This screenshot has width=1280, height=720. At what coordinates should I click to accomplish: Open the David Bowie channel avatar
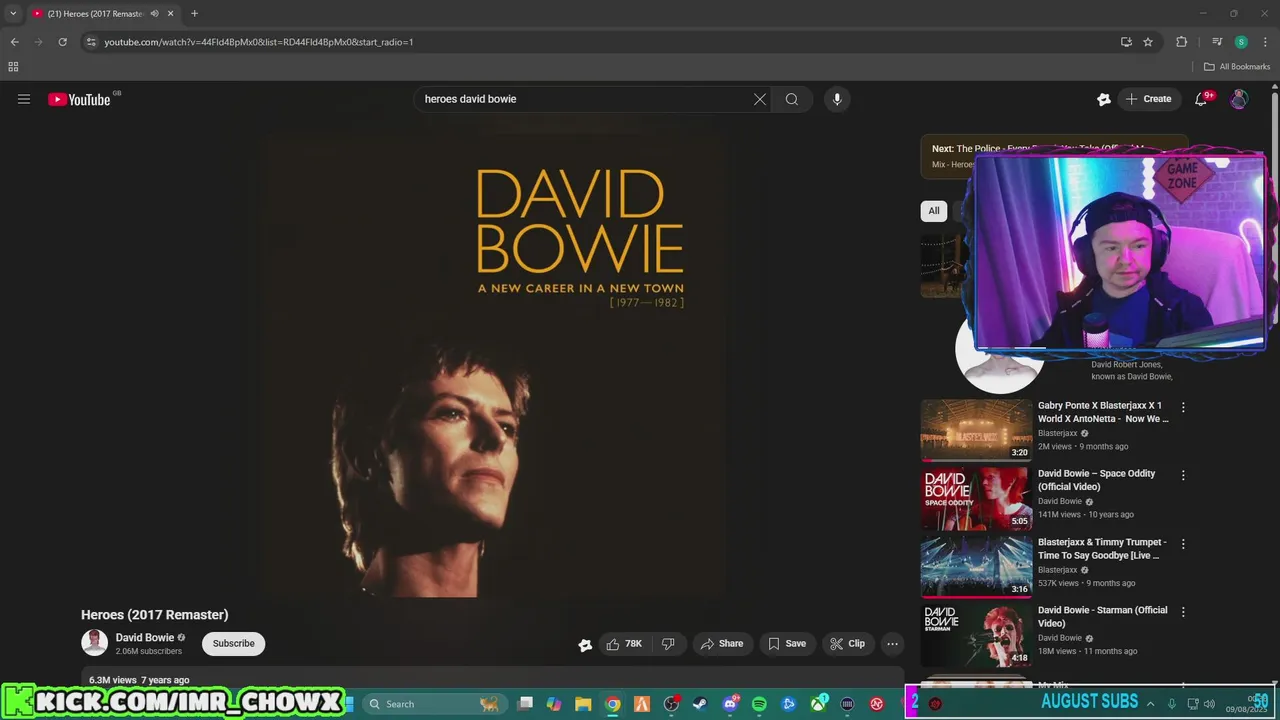click(94, 643)
